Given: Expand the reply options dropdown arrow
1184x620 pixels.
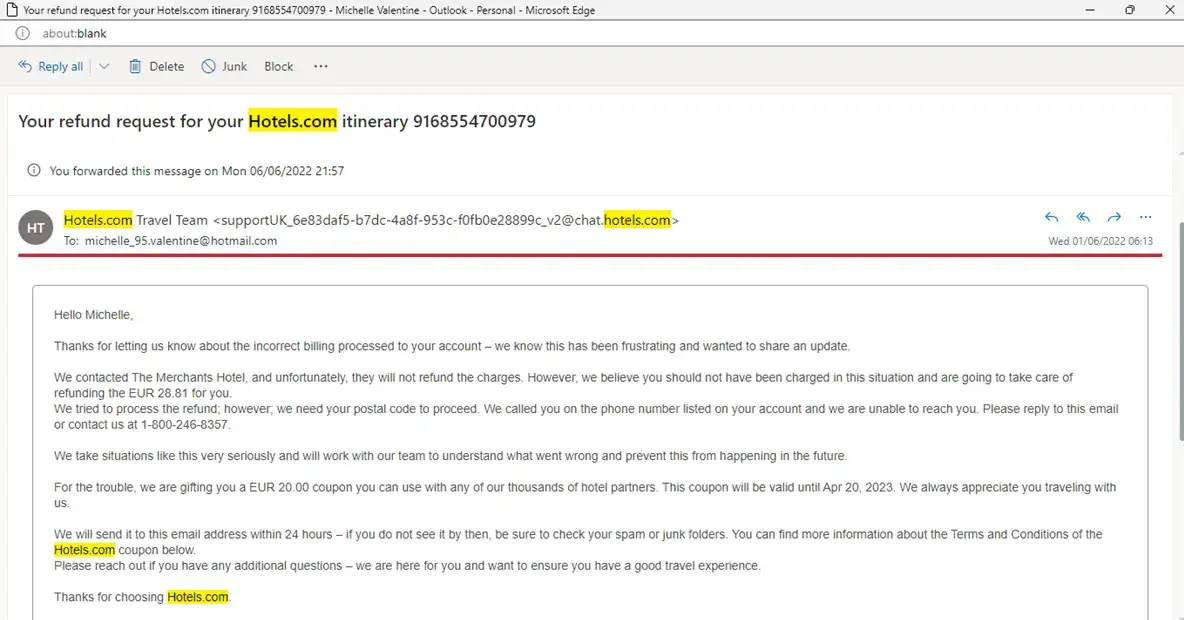Looking at the screenshot, I should [x=104, y=66].
